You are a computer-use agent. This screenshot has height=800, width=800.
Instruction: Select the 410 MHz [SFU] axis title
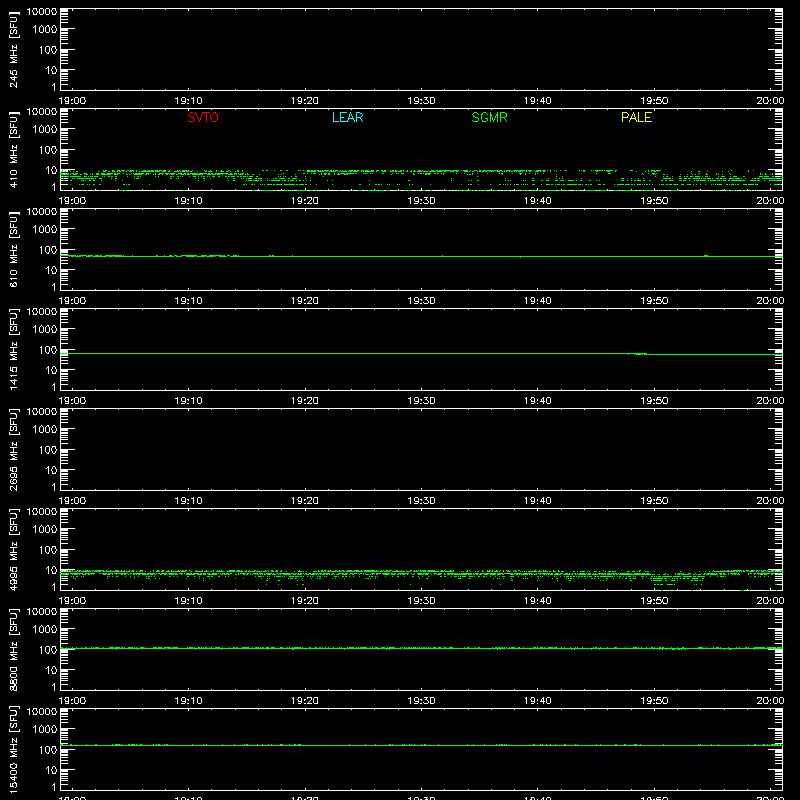[13, 150]
